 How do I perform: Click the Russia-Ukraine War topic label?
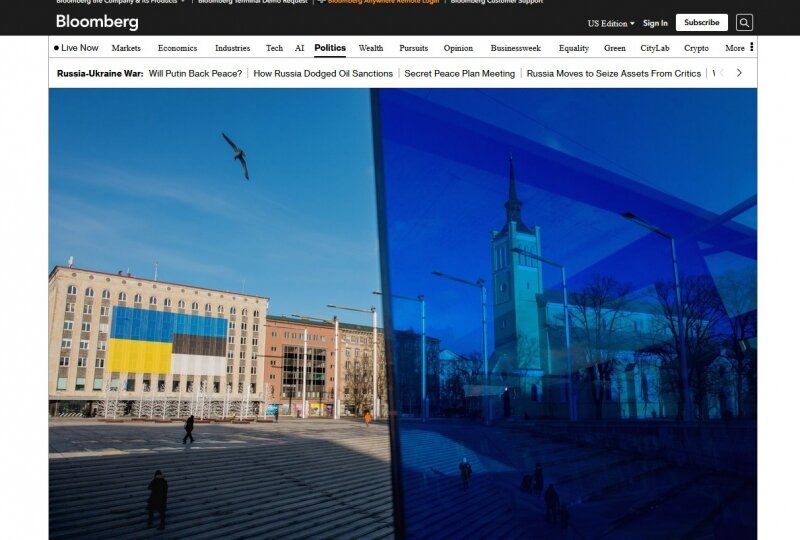tap(100, 73)
